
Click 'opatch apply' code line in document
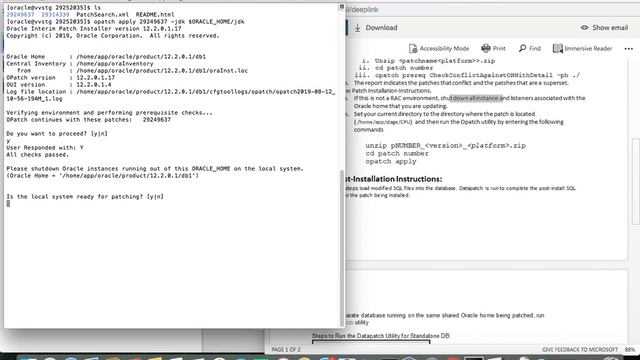[391, 161]
